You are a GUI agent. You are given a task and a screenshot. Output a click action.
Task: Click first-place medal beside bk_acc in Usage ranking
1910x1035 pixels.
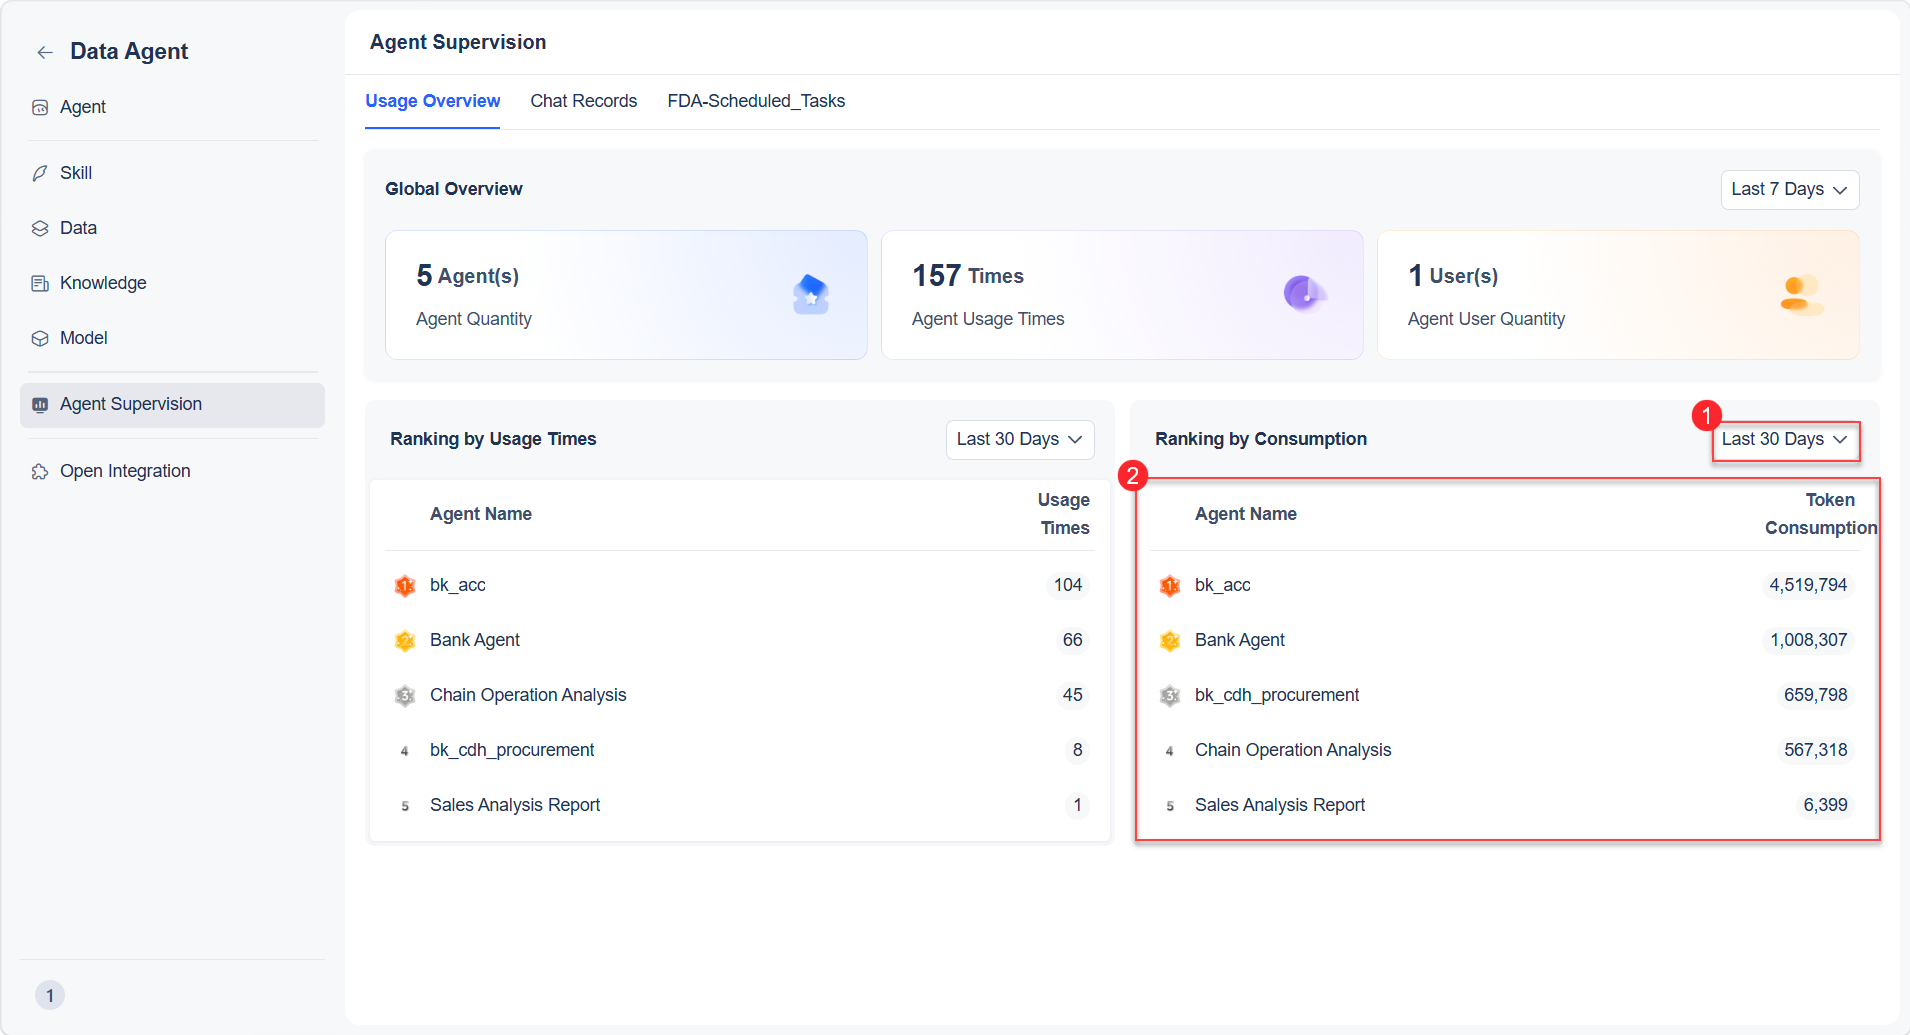(405, 585)
